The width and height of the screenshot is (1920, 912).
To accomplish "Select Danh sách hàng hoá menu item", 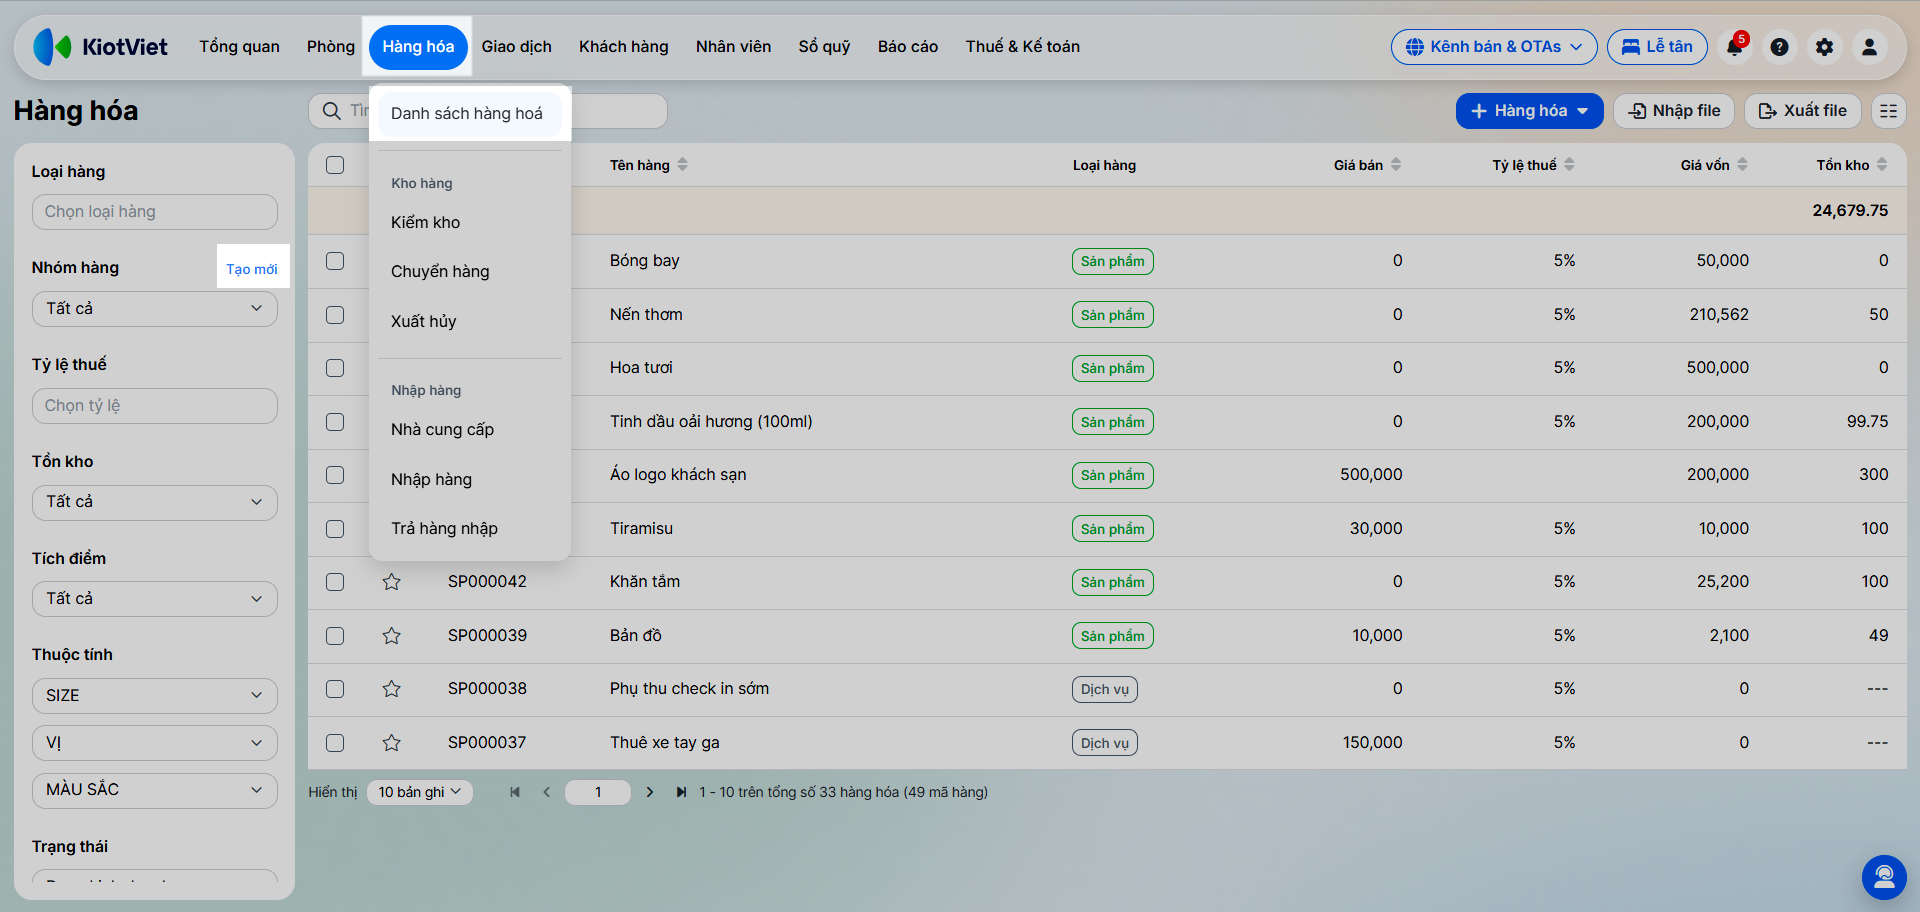I will click(x=467, y=114).
